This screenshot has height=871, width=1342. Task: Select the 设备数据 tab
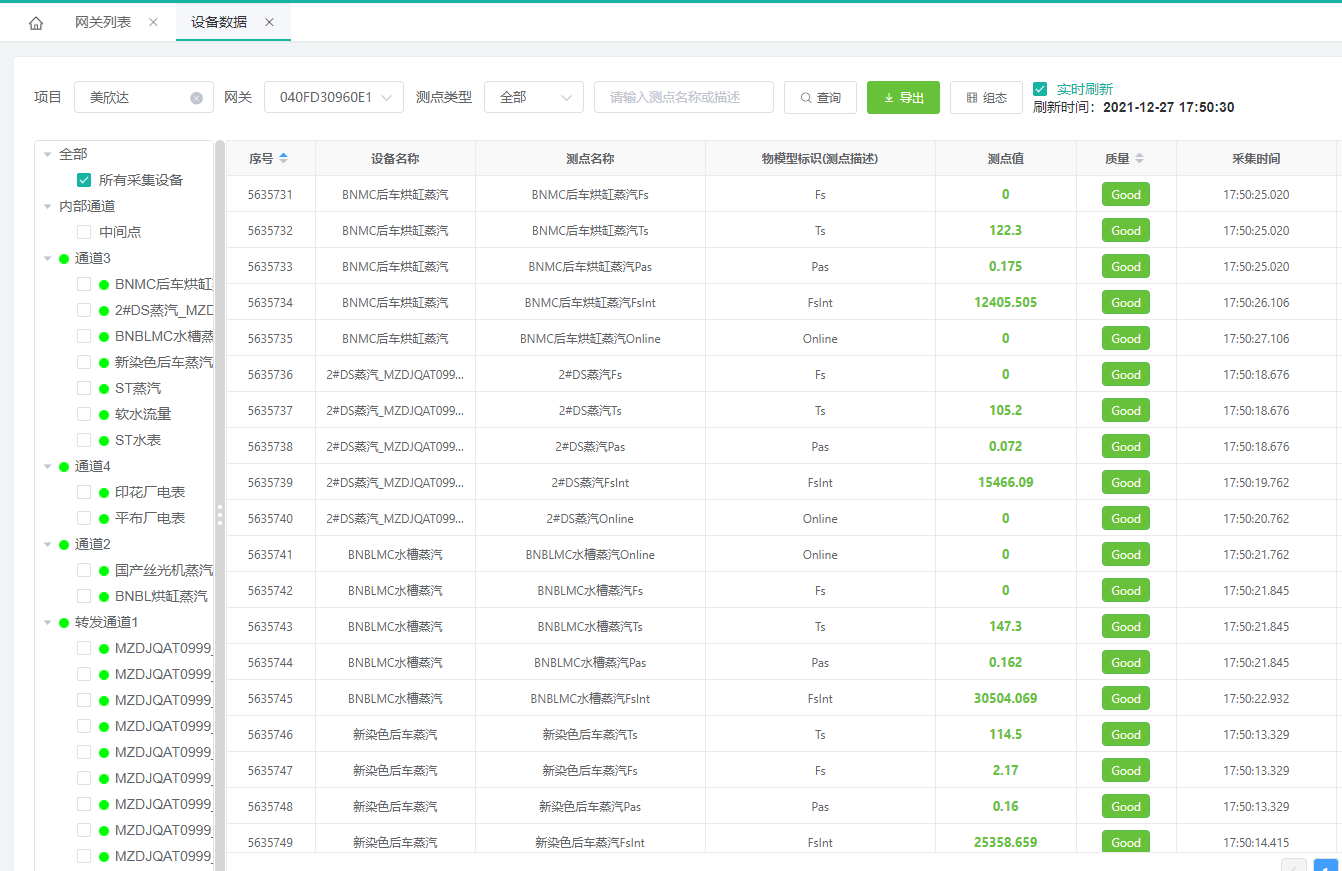[219, 22]
